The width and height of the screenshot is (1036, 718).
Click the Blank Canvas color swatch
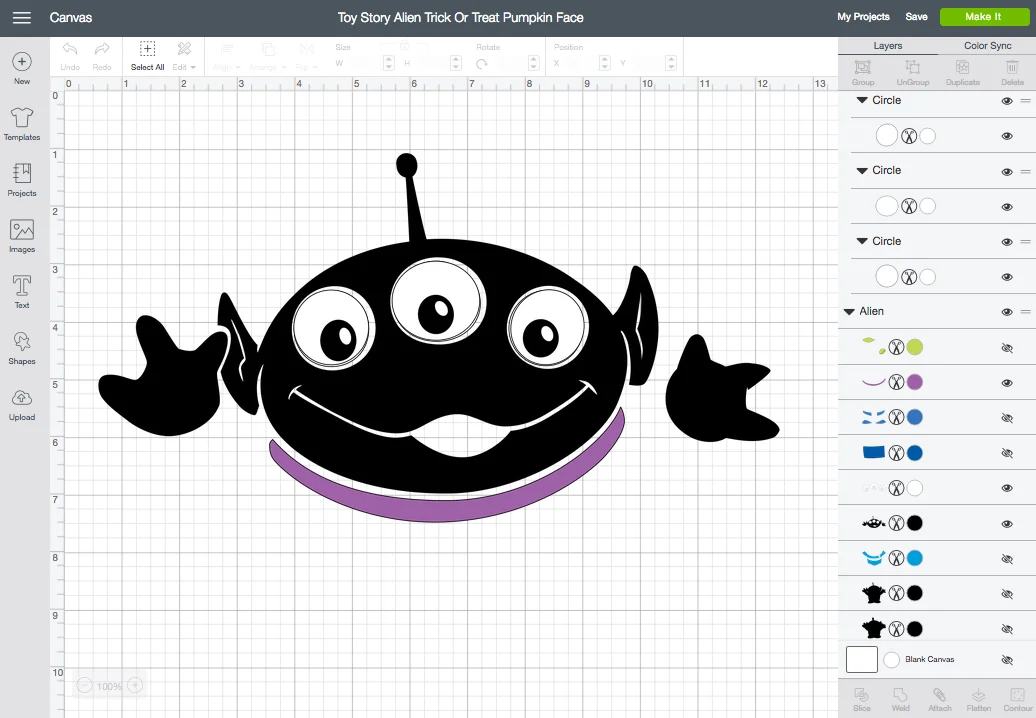(891, 660)
